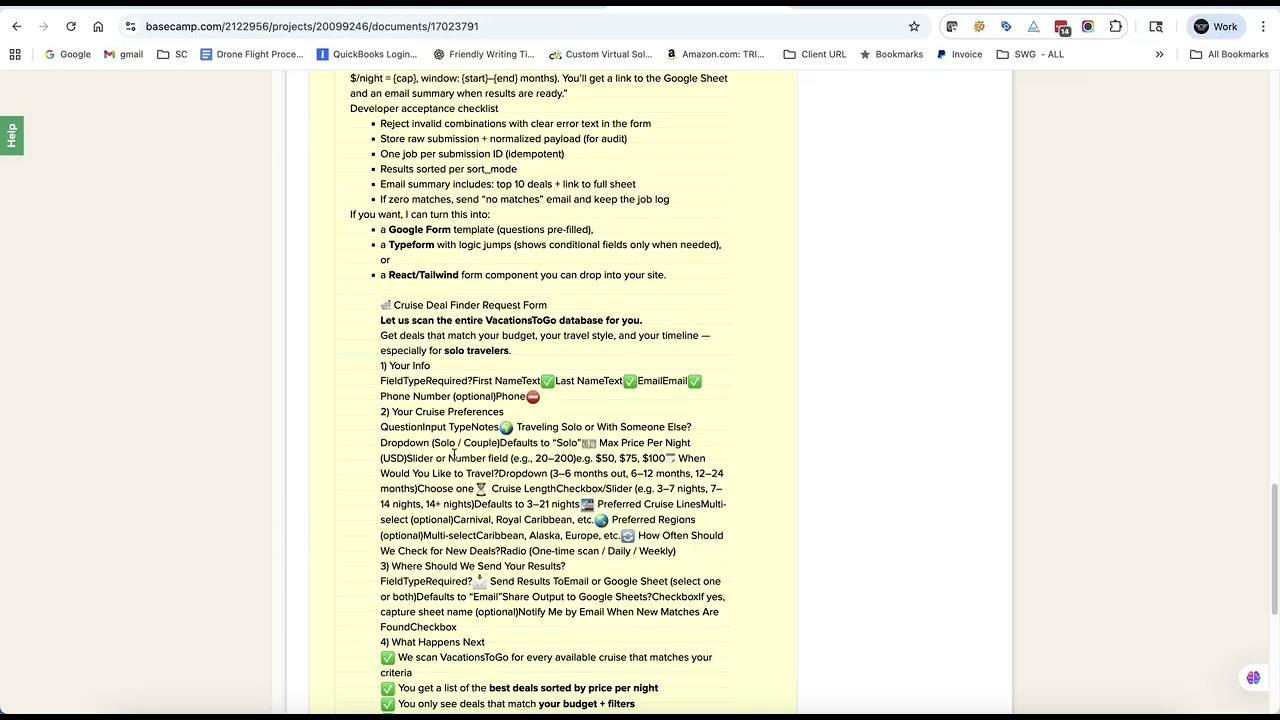The image size is (1280, 720).
Task: Open the apps grid in bookmarks bar
Action: (x=15, y=54)
